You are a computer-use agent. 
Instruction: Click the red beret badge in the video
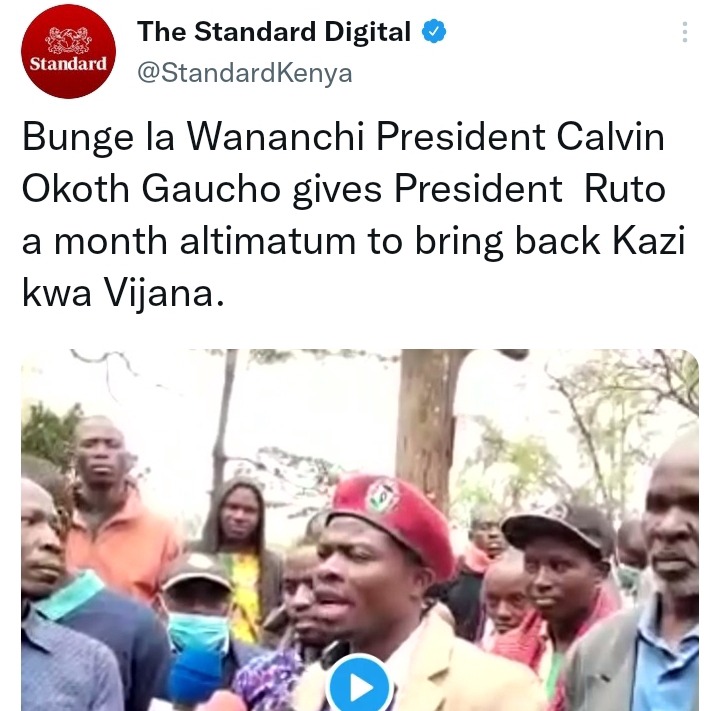click(x=383, y=496)
